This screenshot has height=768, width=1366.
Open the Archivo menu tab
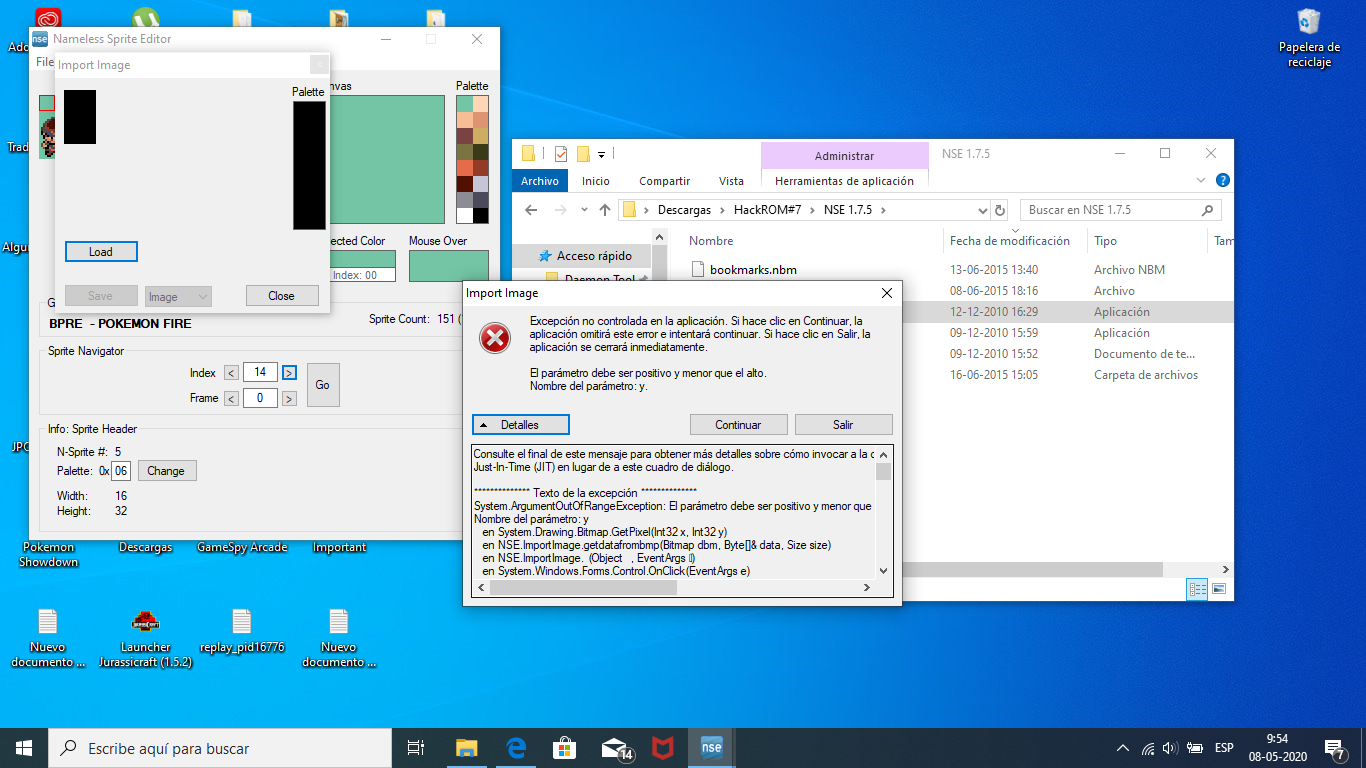(540, 181)
